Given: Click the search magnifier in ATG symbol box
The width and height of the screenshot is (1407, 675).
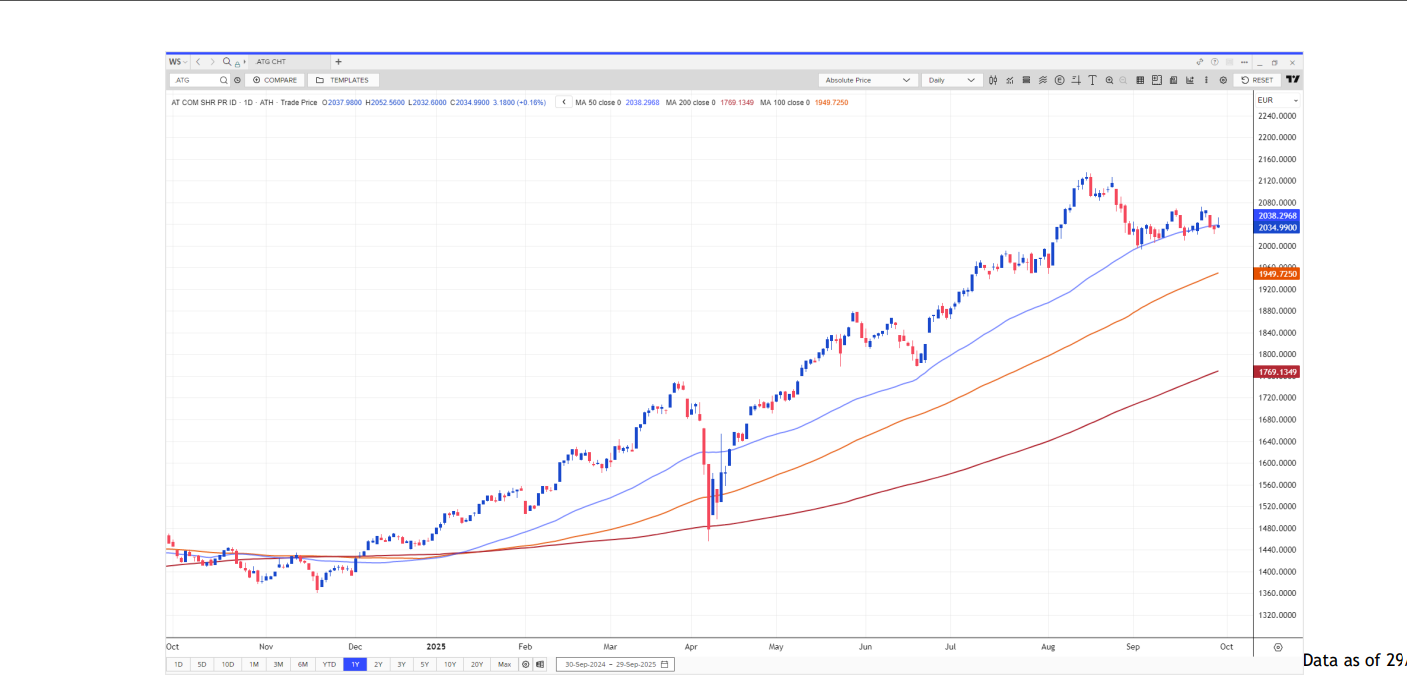Looking at the screenshot, I should pyautogui.click(x=224, y=80).
